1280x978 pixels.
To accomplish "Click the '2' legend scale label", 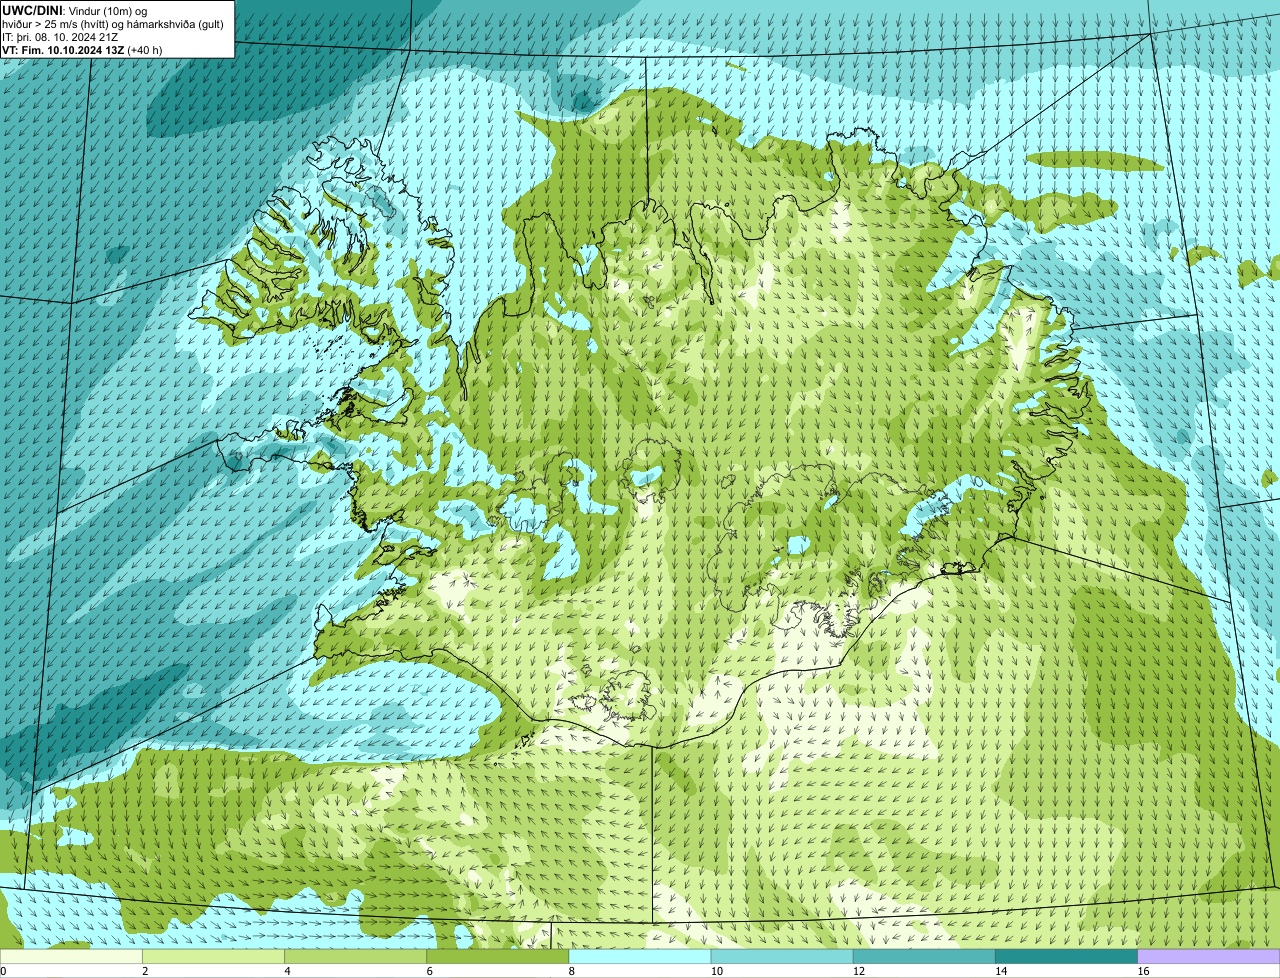I will tap(145, 971).
